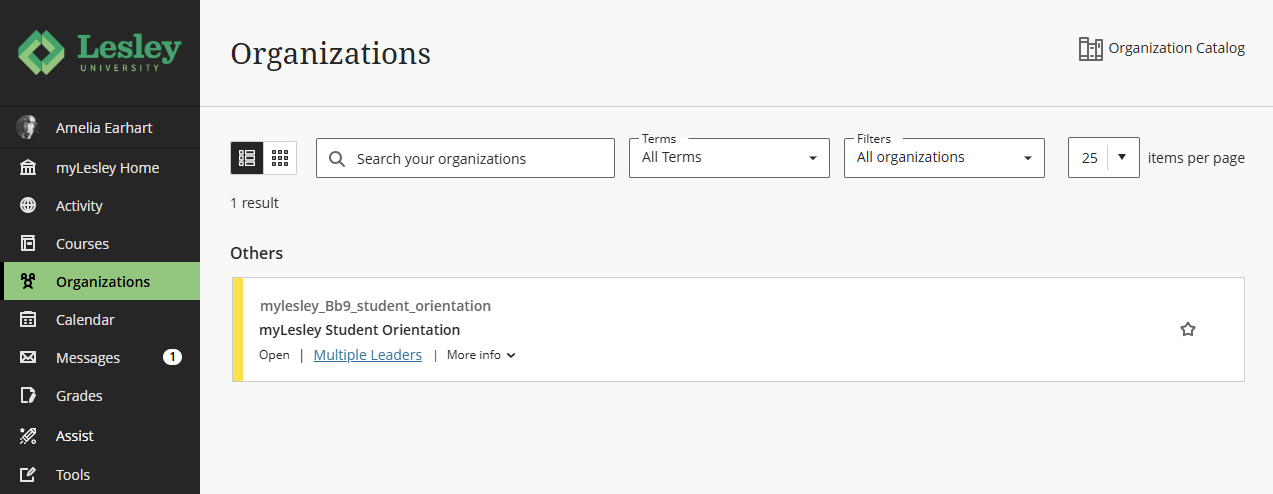Click the myLesley Home institution icon

tap(28, 168)
